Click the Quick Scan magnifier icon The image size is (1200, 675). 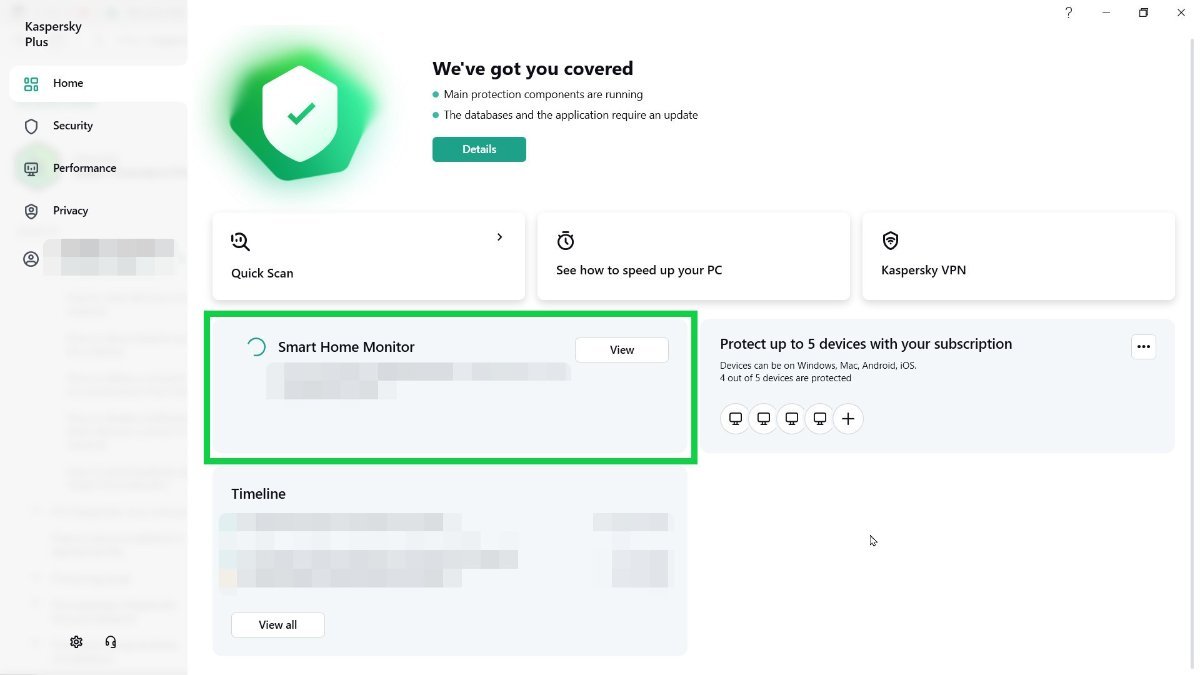click(240, 241)
